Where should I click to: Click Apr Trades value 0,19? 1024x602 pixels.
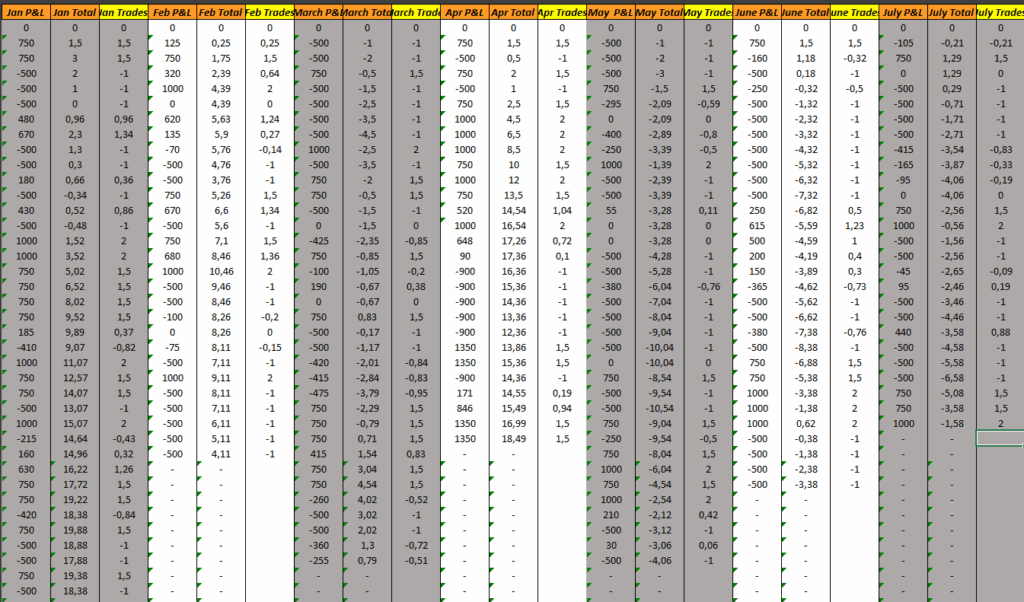point(562,393)
